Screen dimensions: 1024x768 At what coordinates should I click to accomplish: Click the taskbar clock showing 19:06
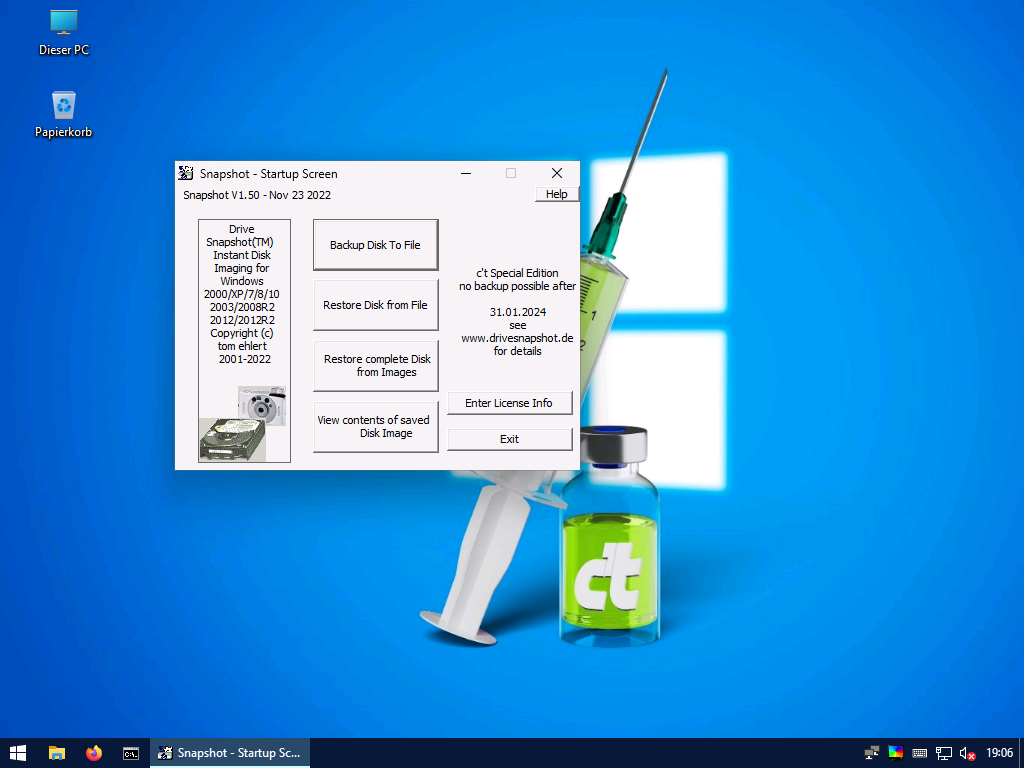click(x=999, y=753)
